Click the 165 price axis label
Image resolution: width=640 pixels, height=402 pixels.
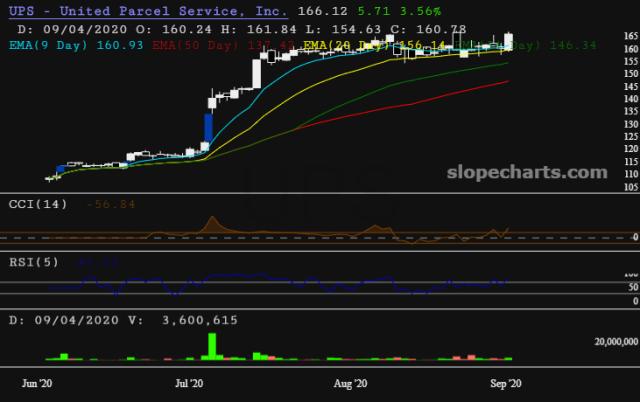coord(631,36)
